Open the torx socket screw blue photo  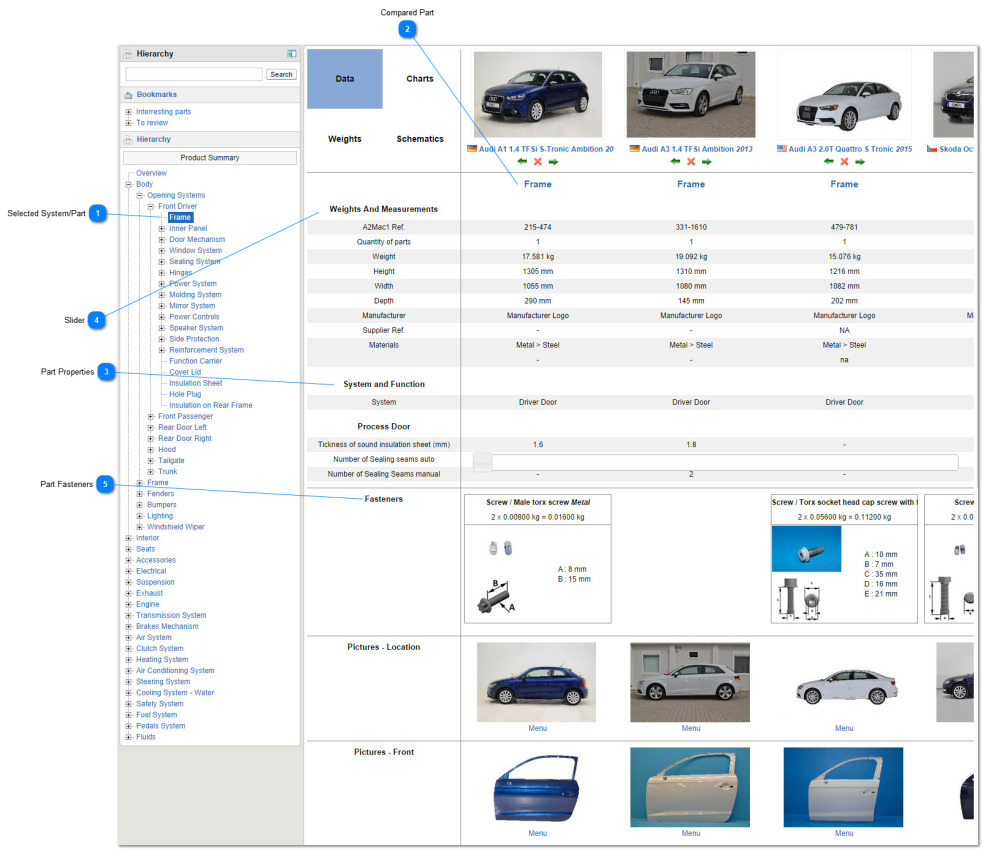[x=806, y=549]
